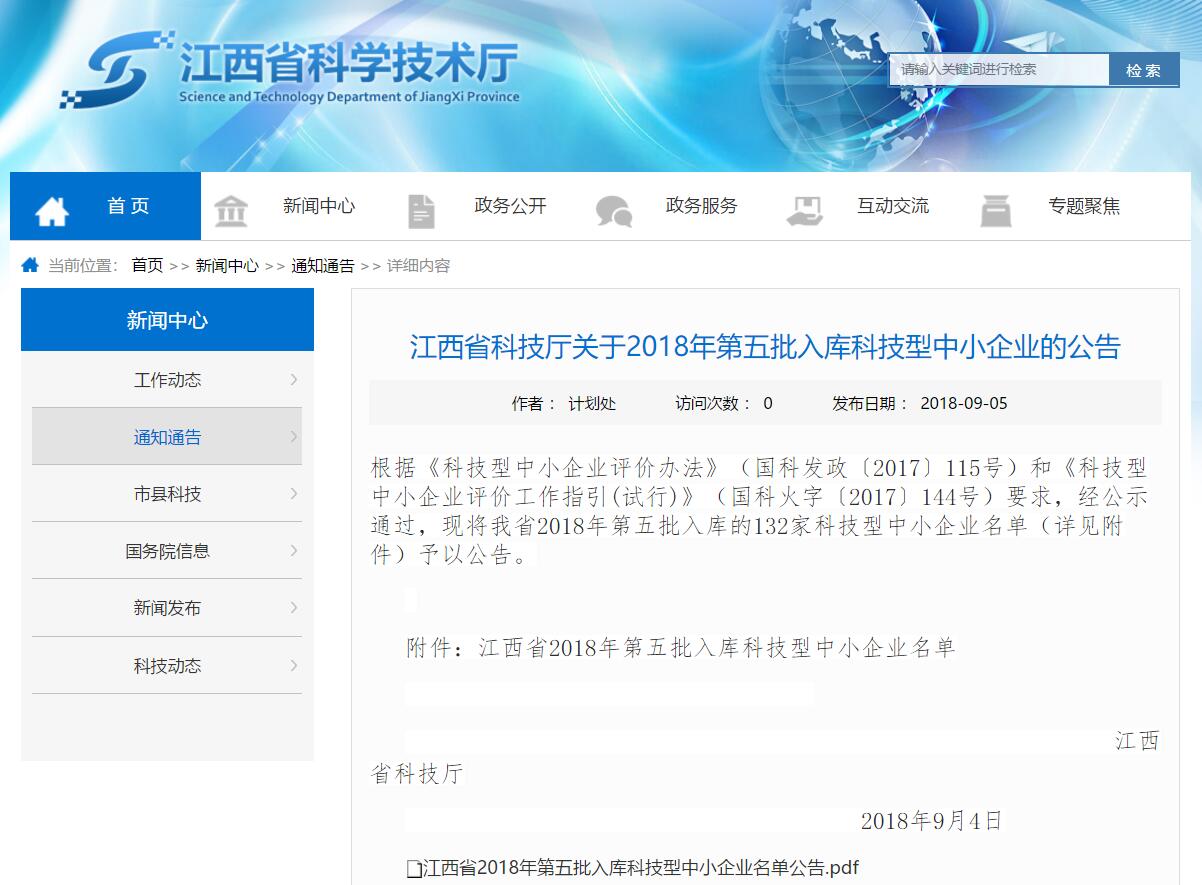This screenshot has width=1202, height=885.
Task: Select 通知通告 in the sidebar
Action: click(x=167, y=436)
